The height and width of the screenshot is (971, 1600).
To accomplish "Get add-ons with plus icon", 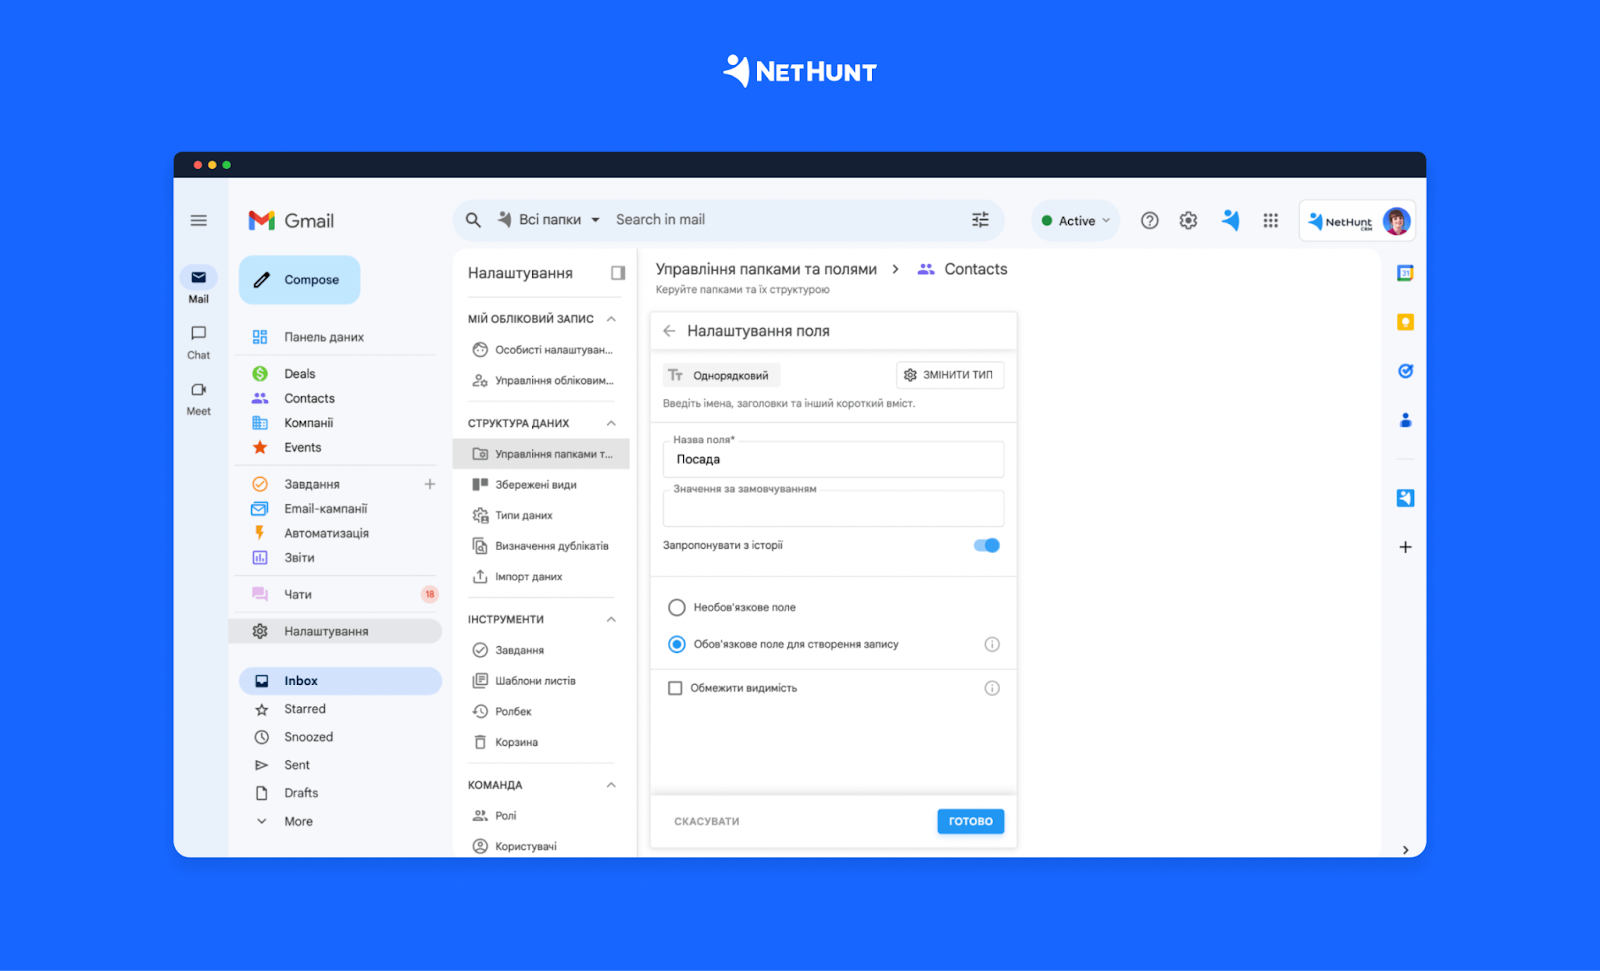I will (1405, 547).
